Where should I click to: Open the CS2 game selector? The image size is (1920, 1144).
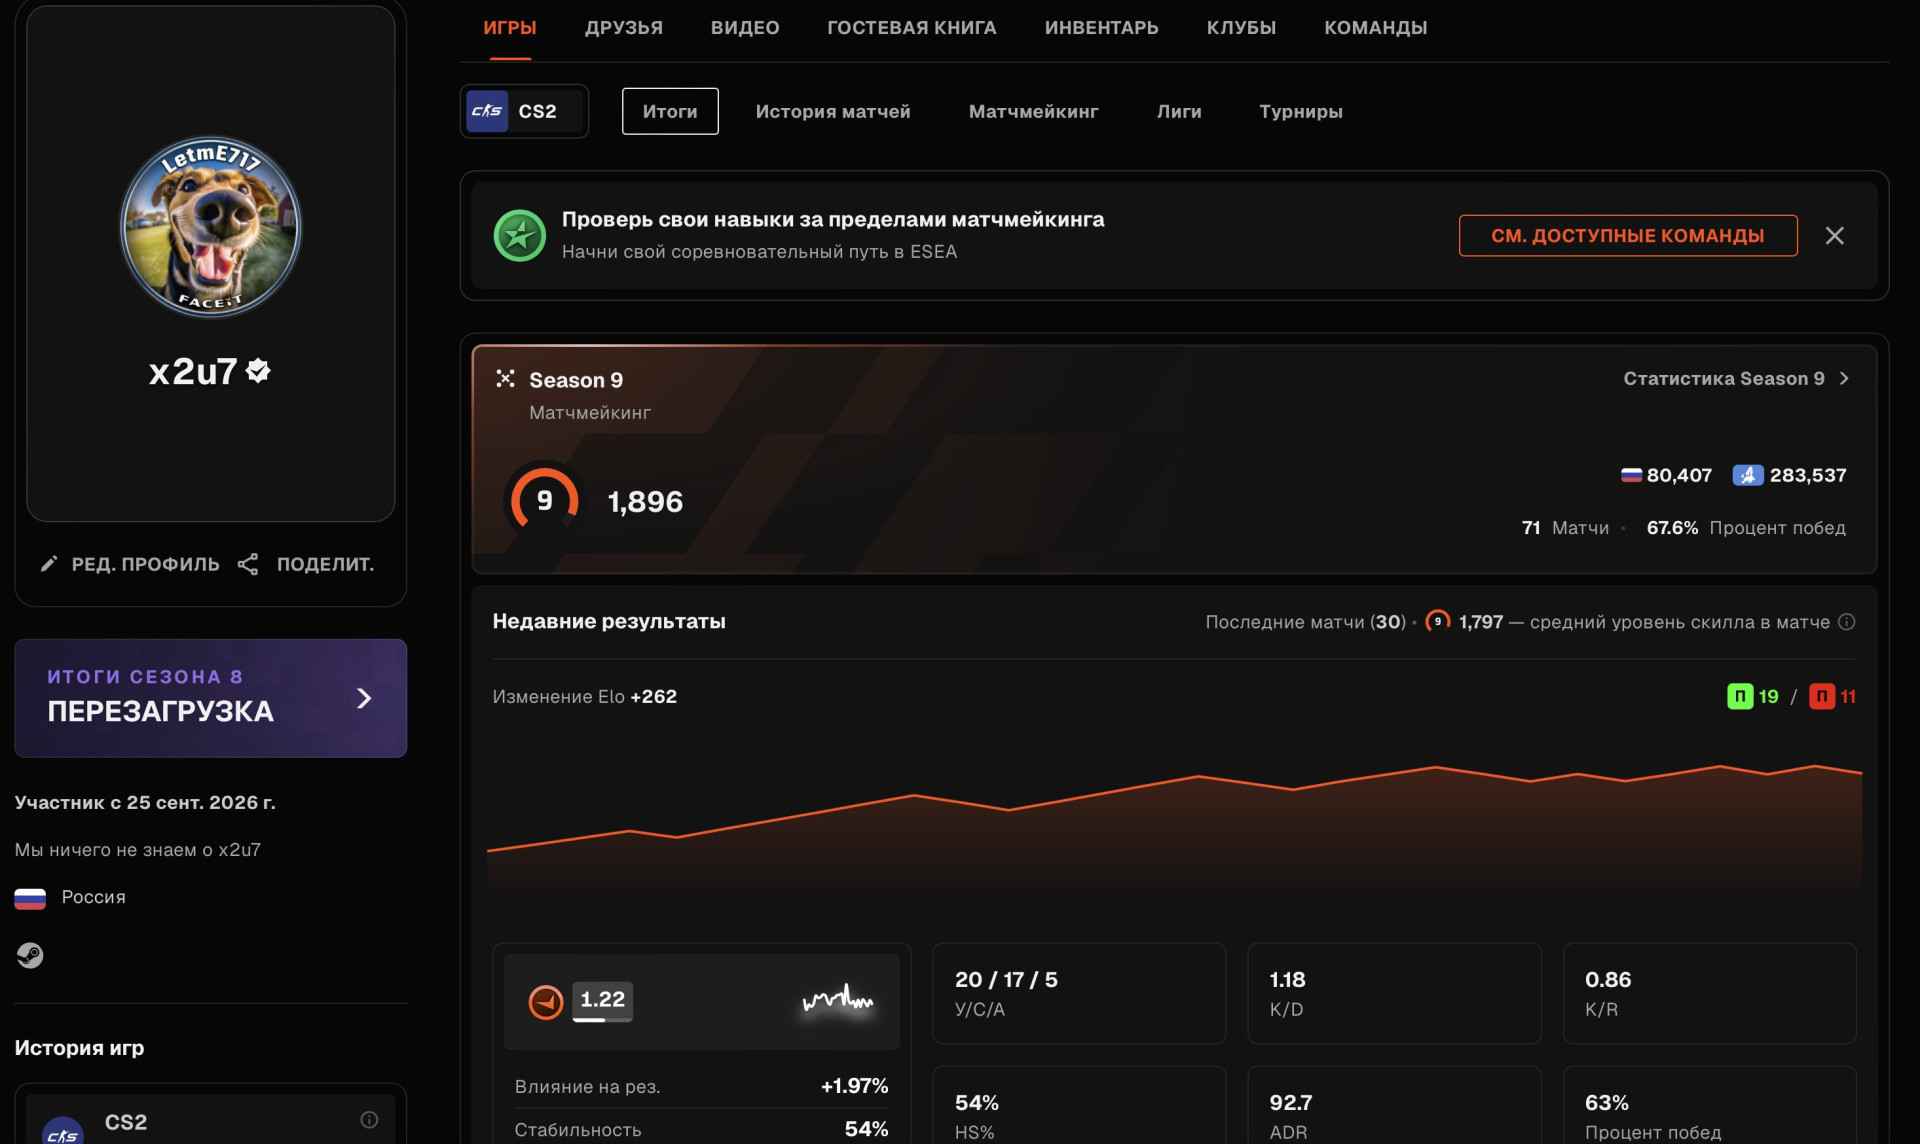pyautogui.click(x=524, y=111)
